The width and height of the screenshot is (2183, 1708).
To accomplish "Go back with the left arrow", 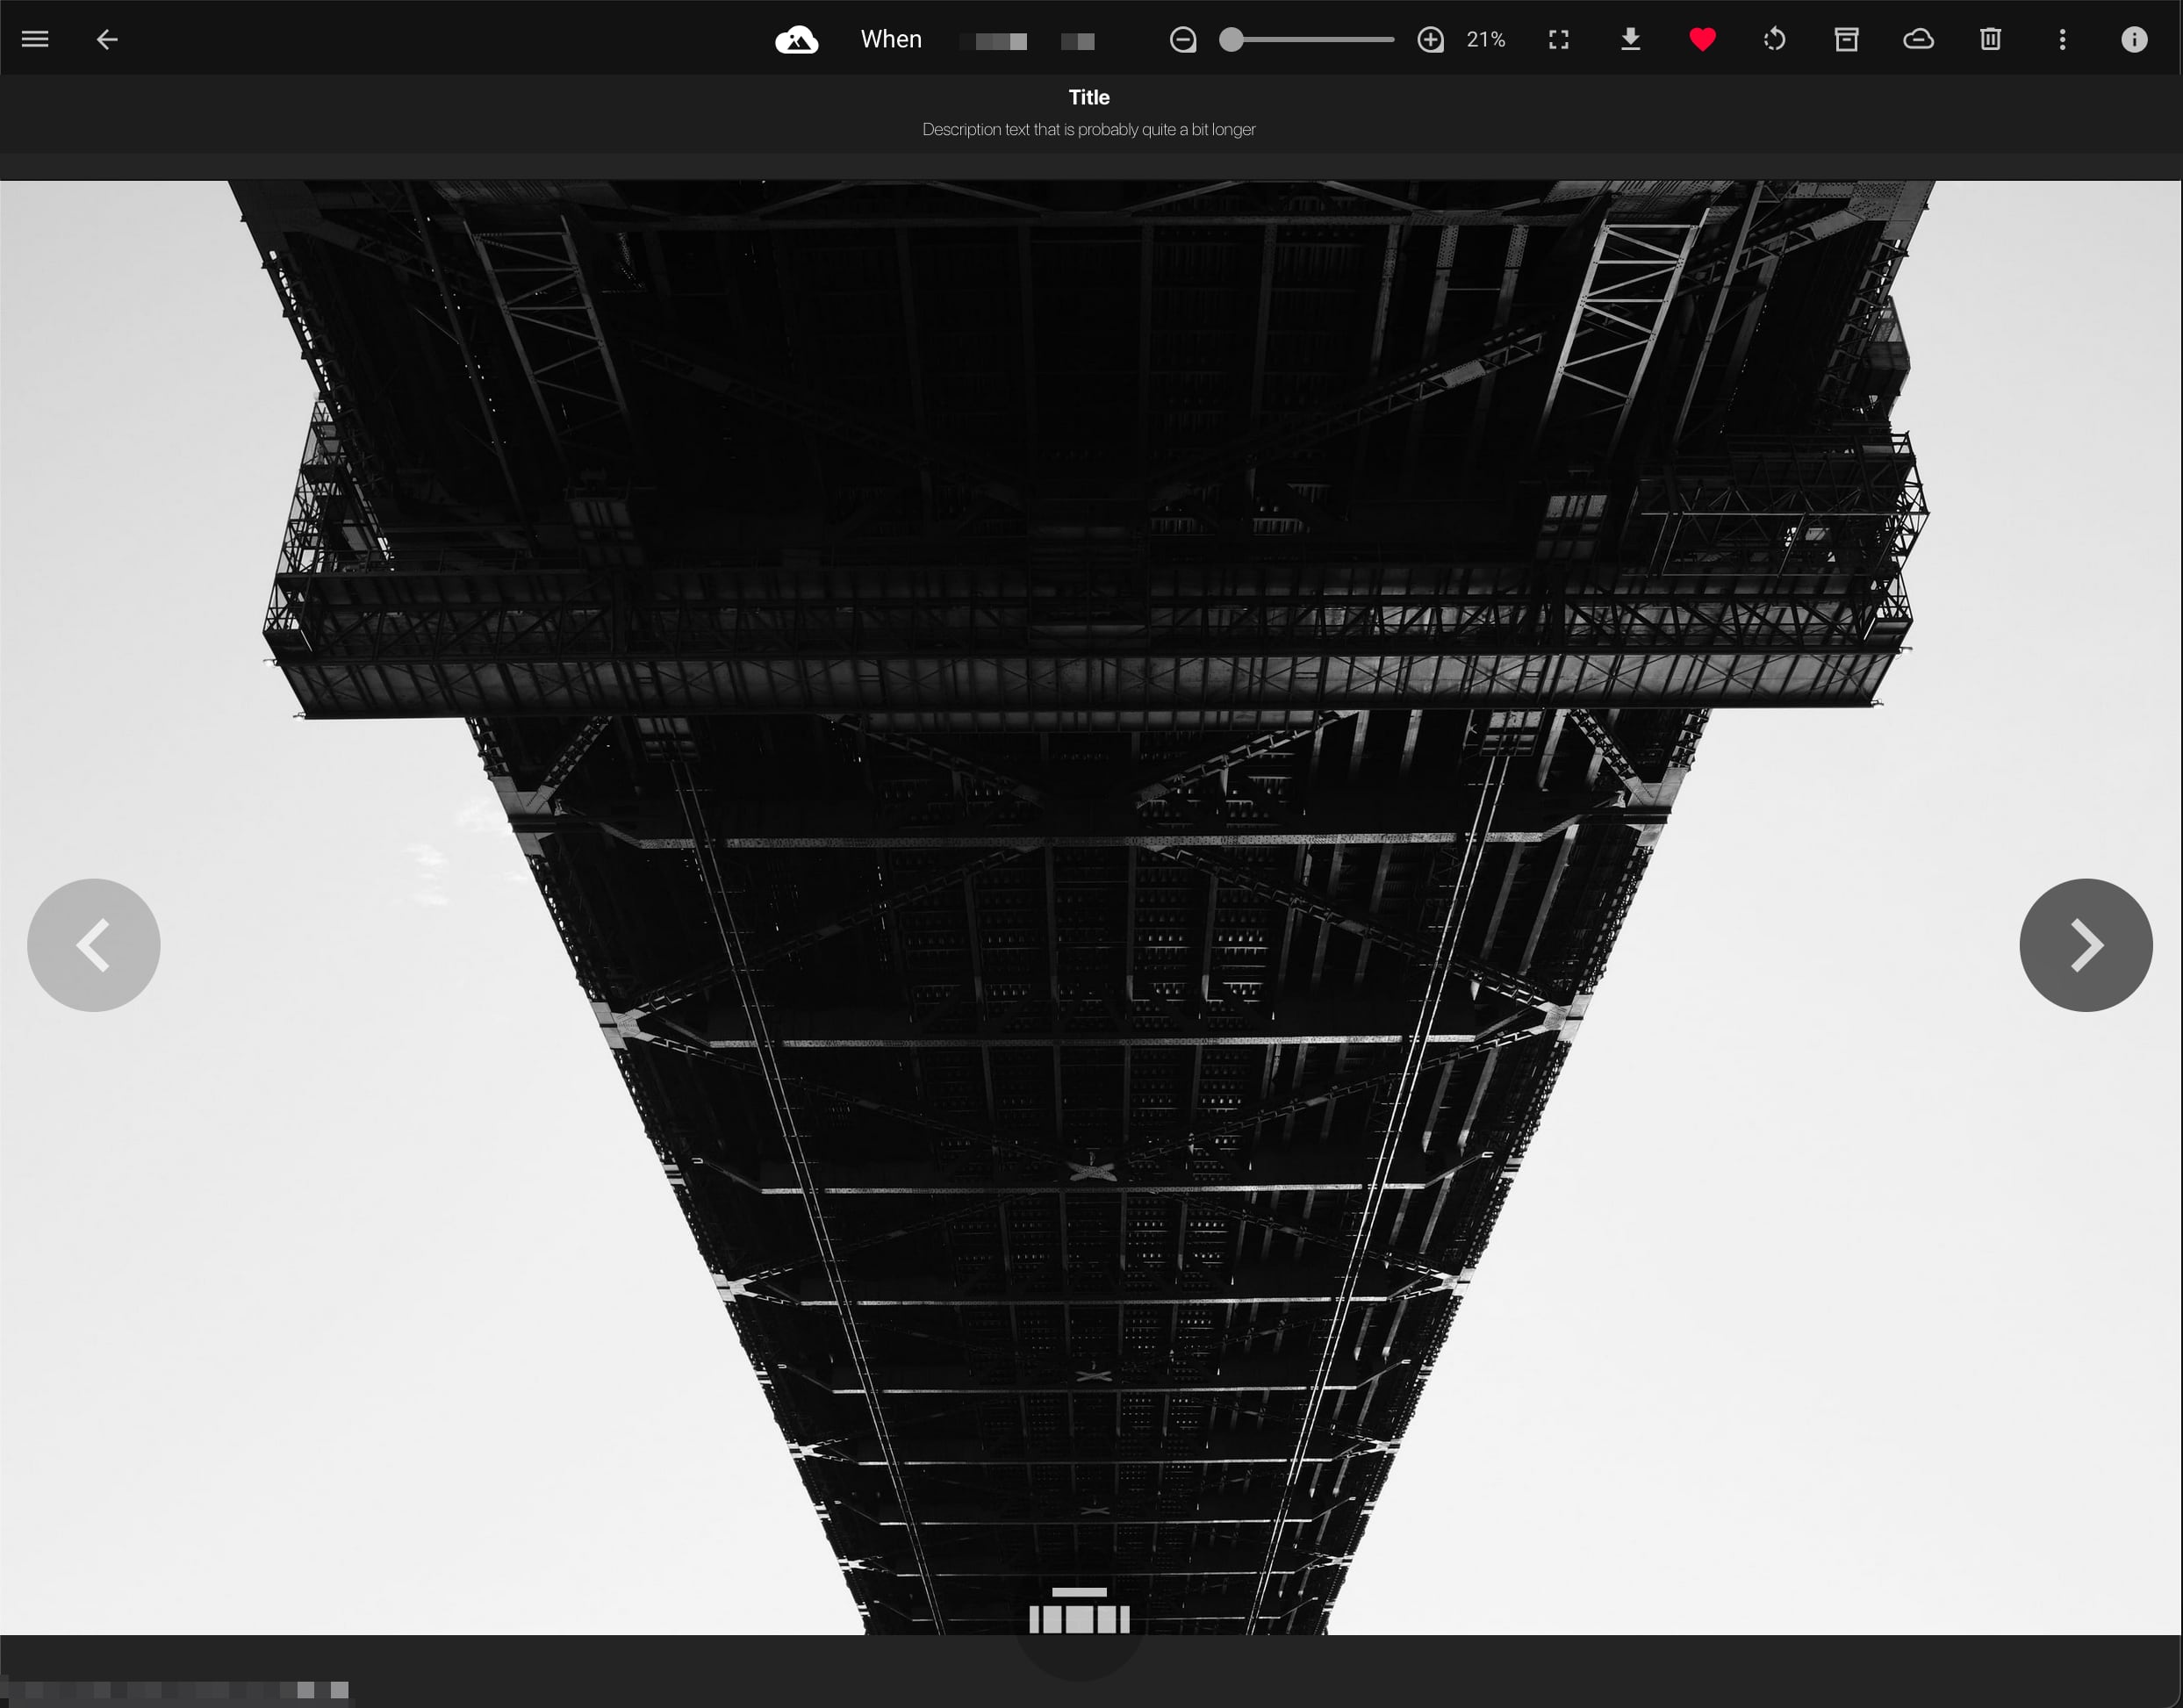I will point(107,39).
